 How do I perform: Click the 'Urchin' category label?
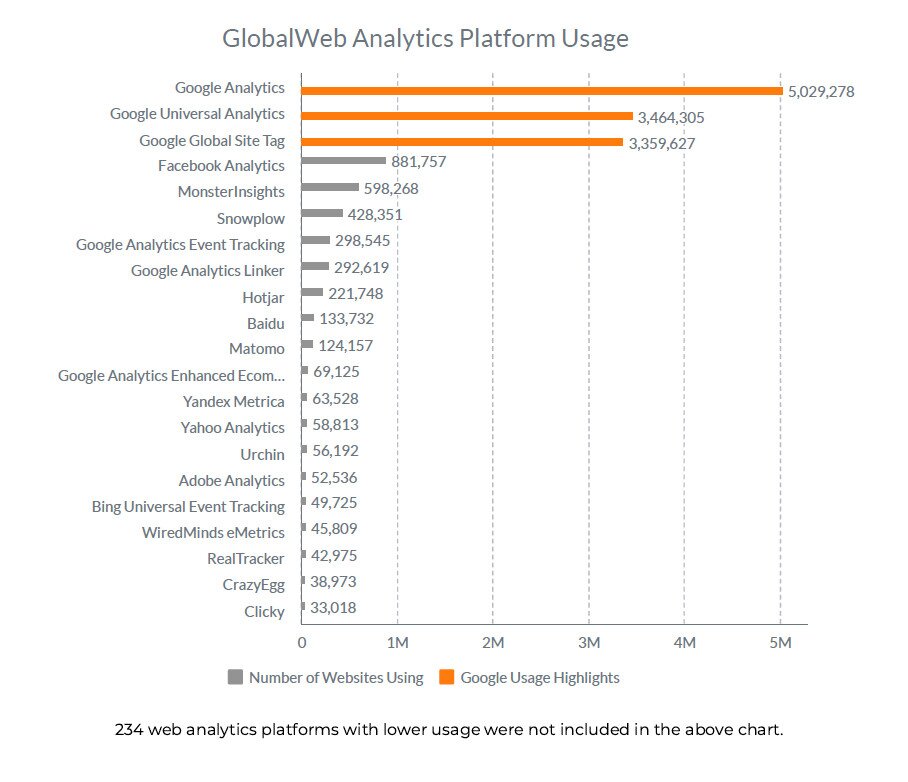(x=262, y=455)
